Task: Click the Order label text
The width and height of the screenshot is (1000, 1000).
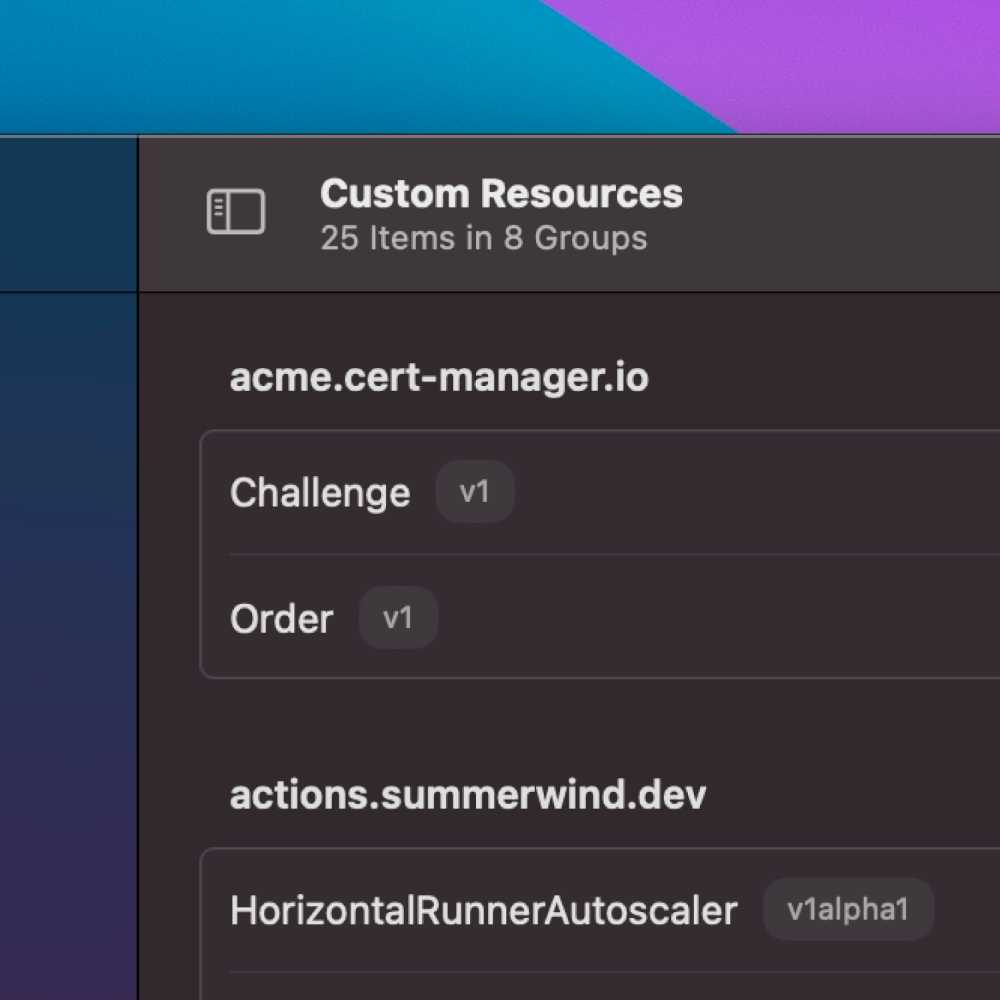Action: pos(281,618)
